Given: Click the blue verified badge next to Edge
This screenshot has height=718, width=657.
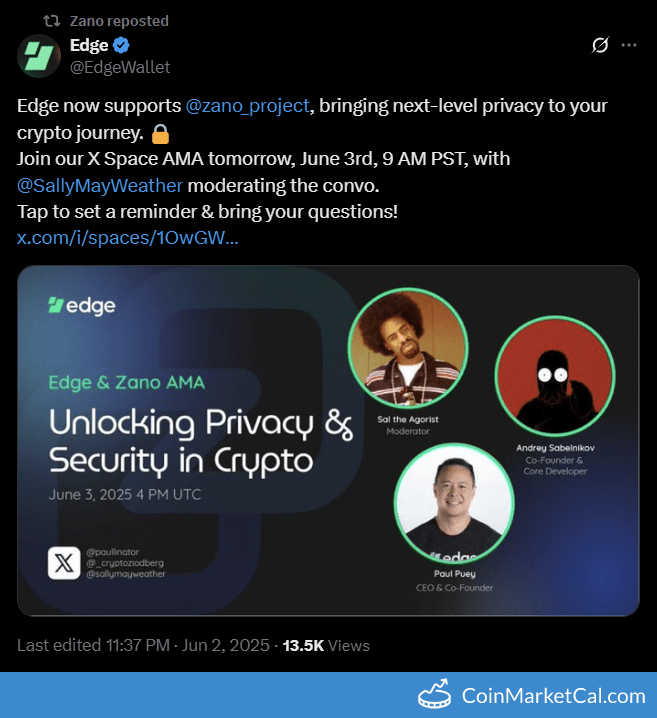Looking at the screenshot, I should pyautogui.click(x=122, y=46).
